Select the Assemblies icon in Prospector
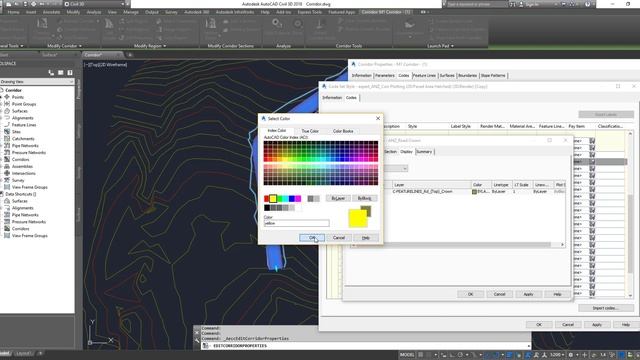640x360 pixels. click(x=7, y=167)
